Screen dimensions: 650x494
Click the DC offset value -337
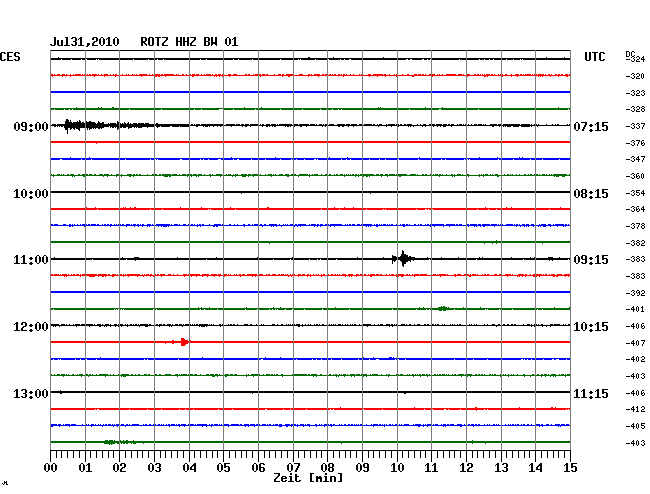point(635,126)
